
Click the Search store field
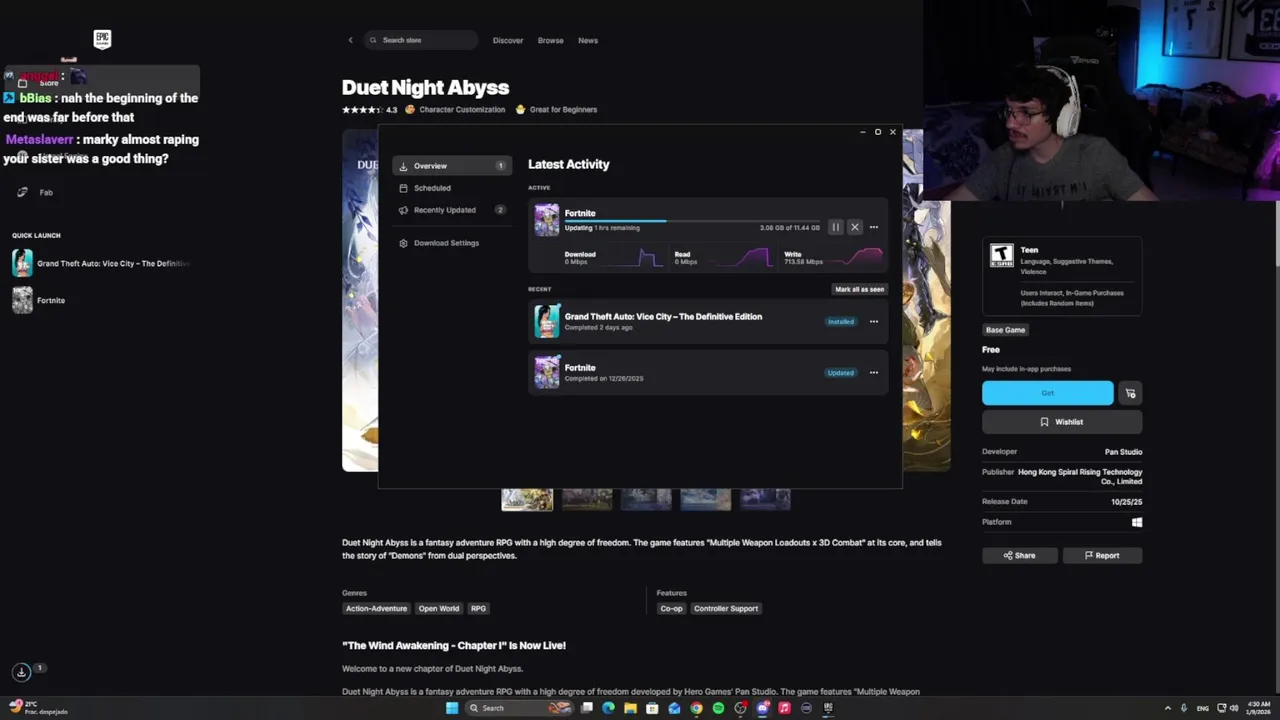(421, 40)
